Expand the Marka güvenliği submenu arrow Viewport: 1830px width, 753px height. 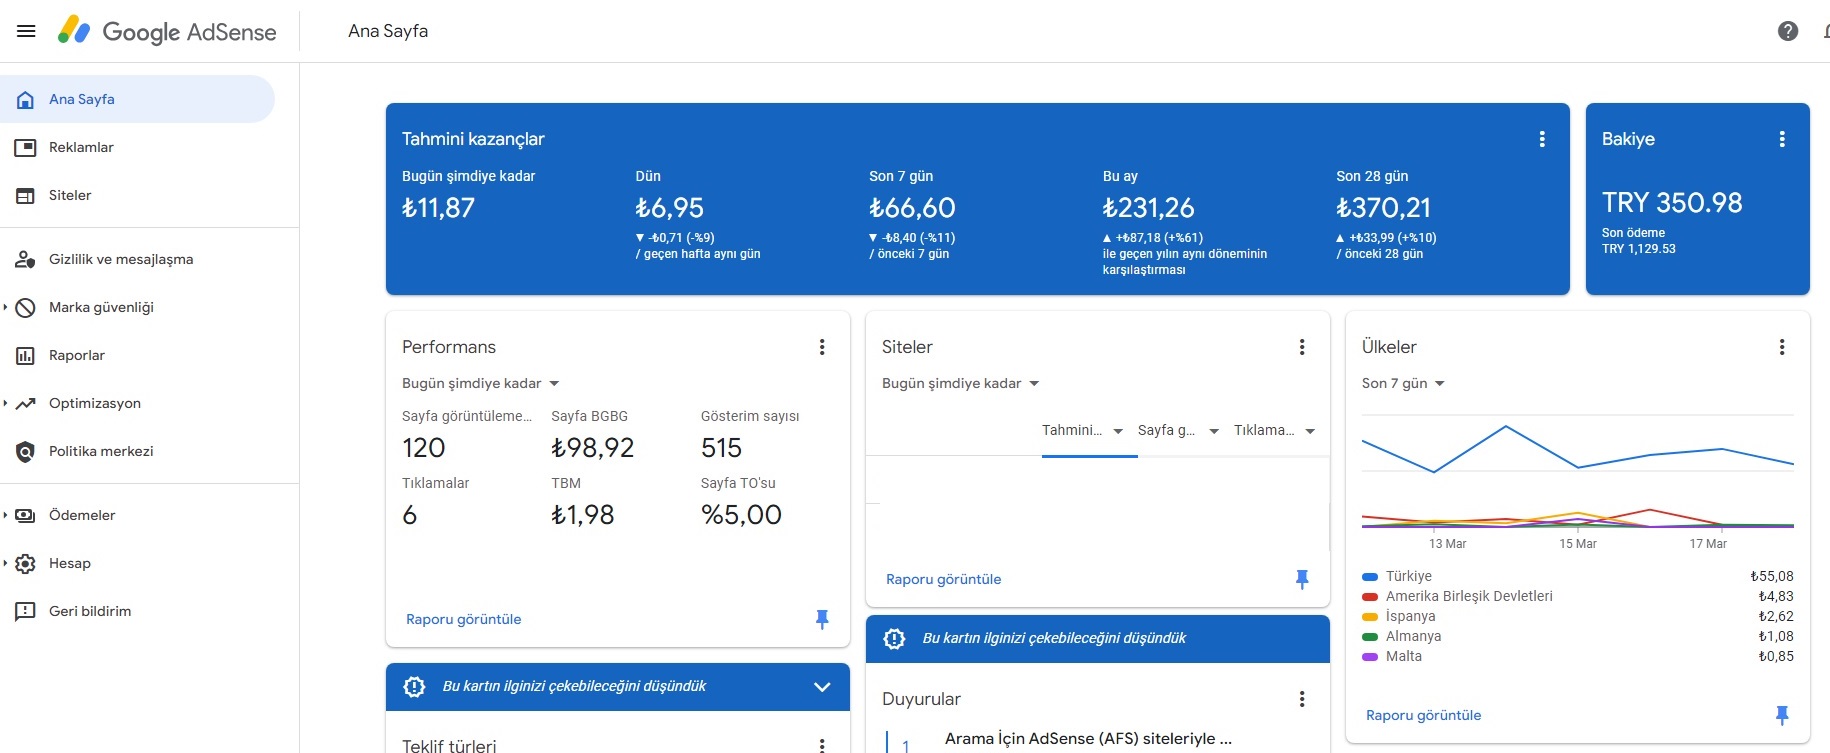pyautogui.click(x=5, y=307)
